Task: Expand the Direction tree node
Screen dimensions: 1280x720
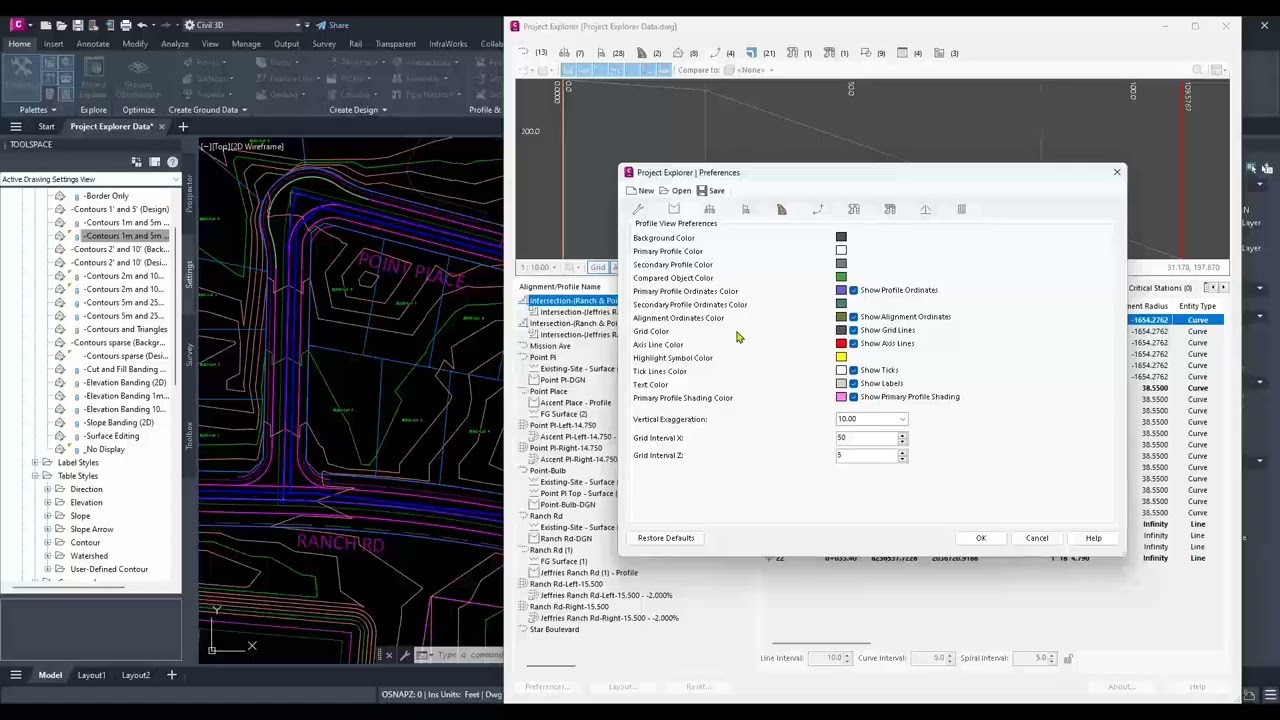Action: tap(47, 489)
